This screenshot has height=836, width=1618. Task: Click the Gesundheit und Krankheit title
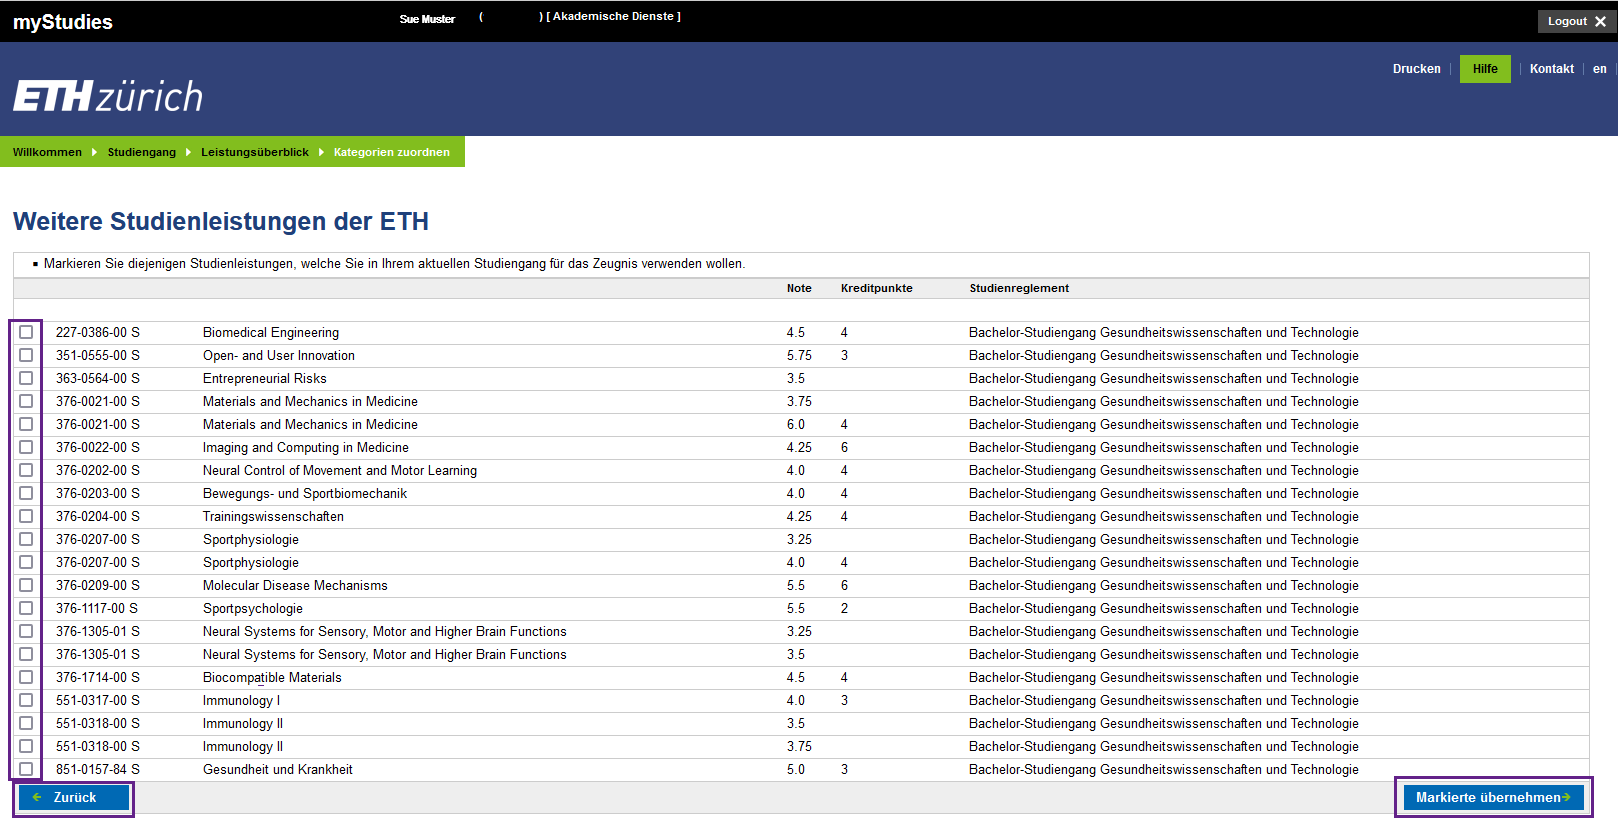pos(278,769)
